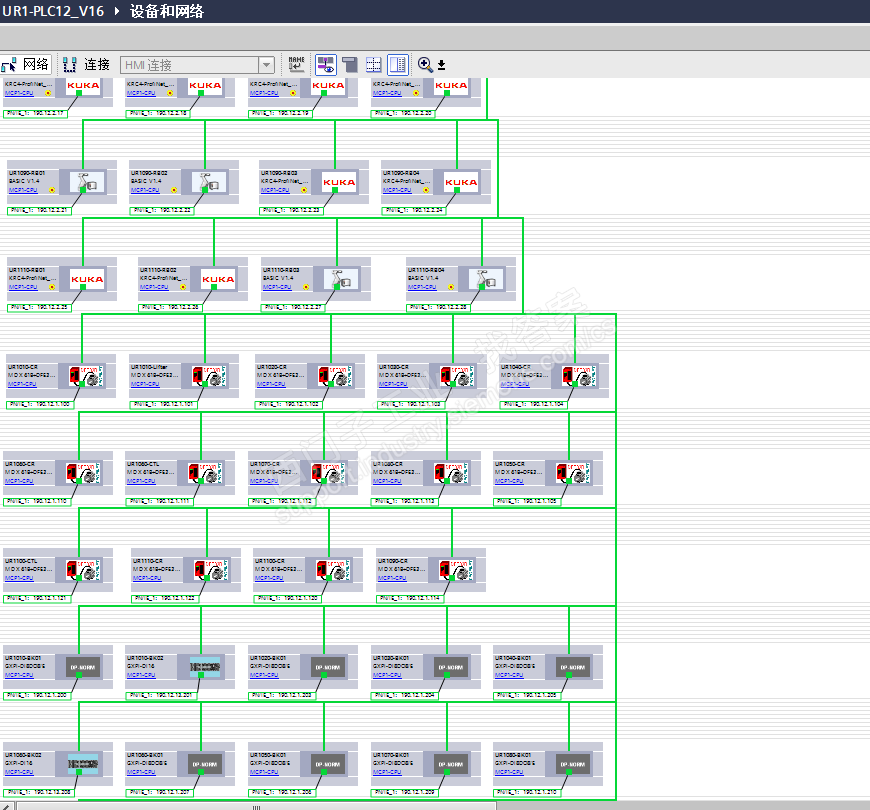The width and height of the screenshot is (870, 810).
Task: Select drive icon of UR1090-CR device
Action: (x=456, y=570)
